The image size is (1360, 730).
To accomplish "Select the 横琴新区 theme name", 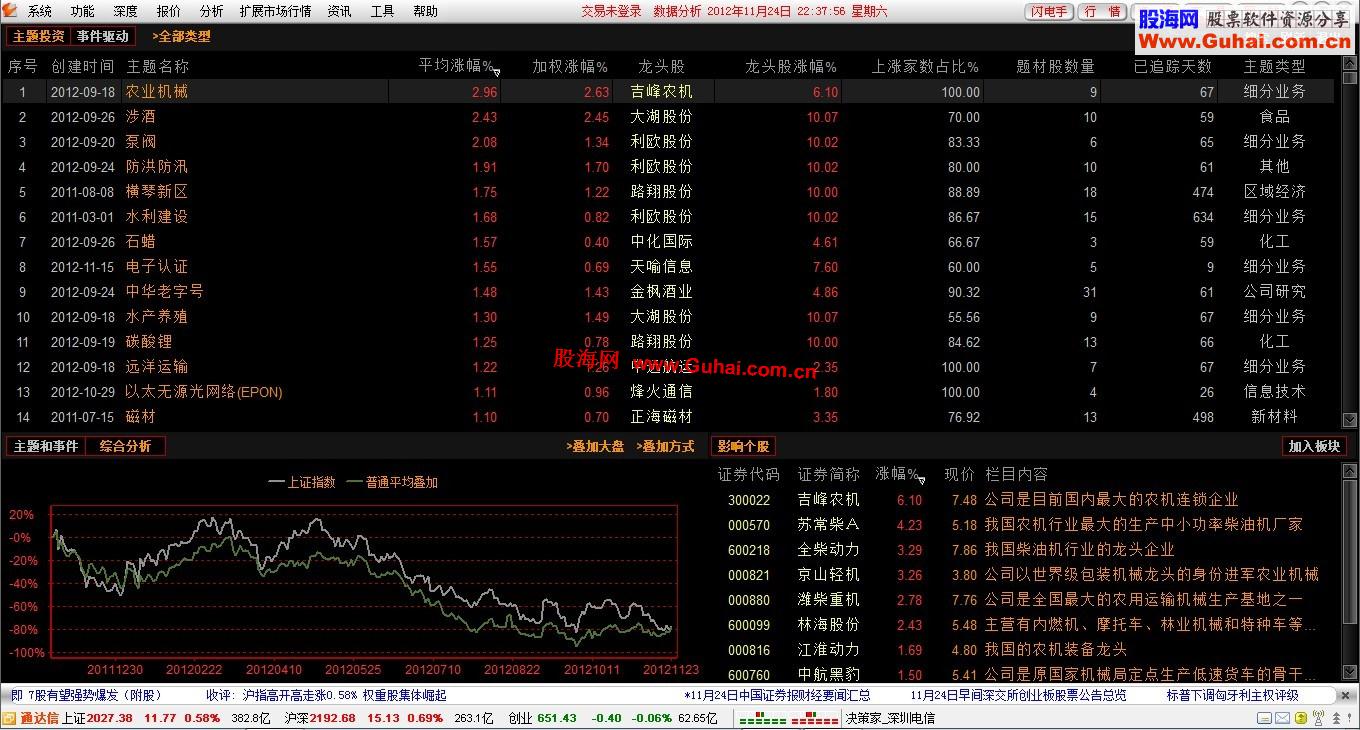I will tap(157, 191).
